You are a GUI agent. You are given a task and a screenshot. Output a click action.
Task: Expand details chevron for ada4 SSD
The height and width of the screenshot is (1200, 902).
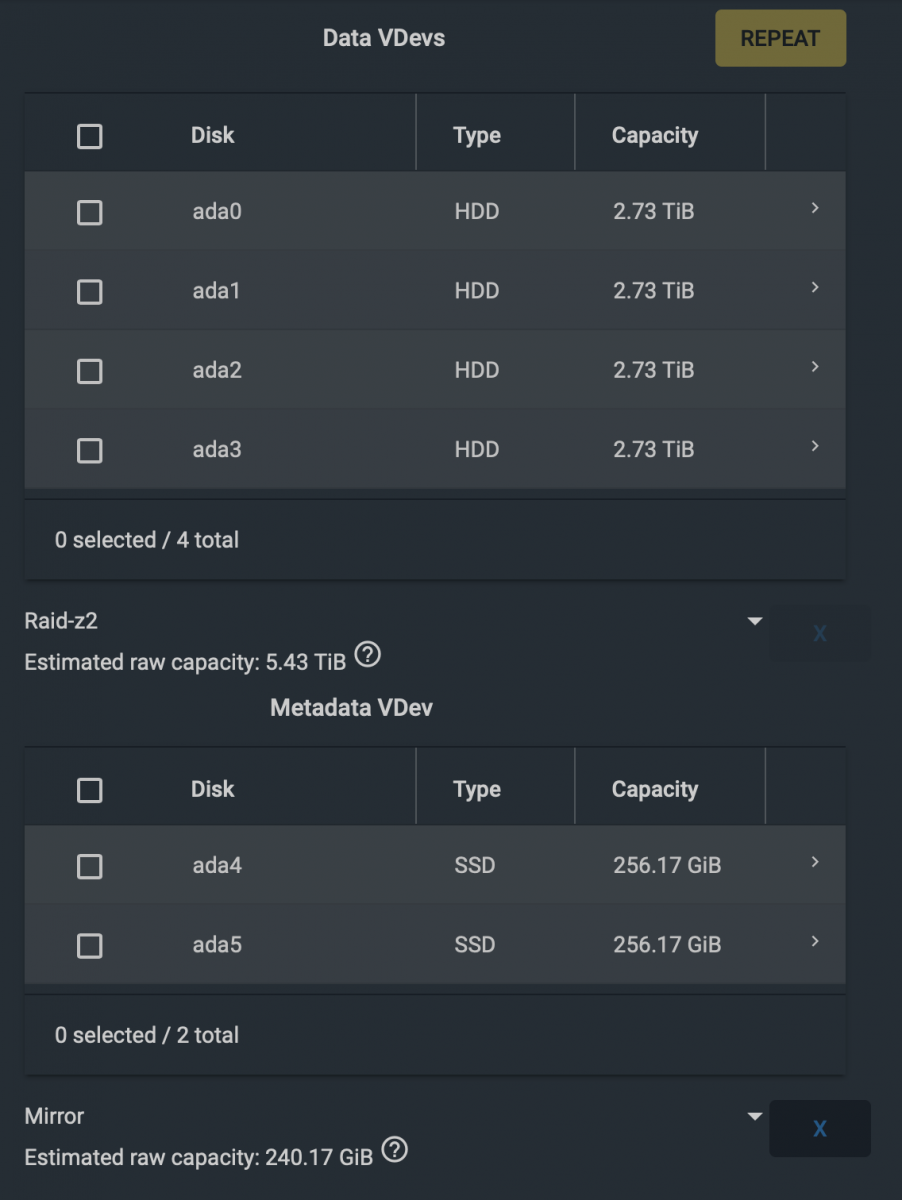(x=815, y=862)
